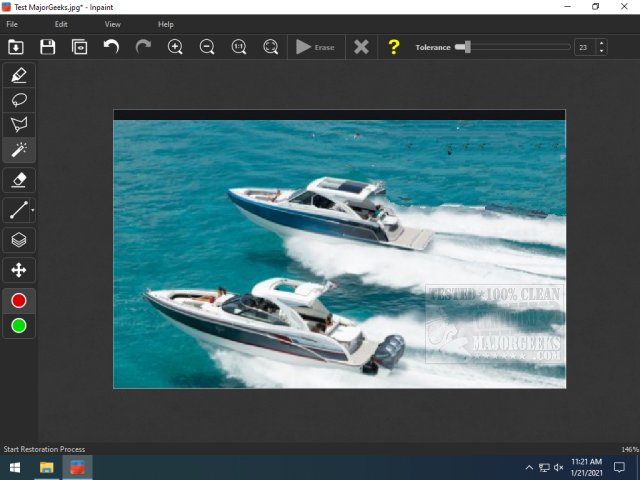Click the Tolerance value field
Image resolution: width=640 pixels, height=480 pixels.
coord(584,47)
